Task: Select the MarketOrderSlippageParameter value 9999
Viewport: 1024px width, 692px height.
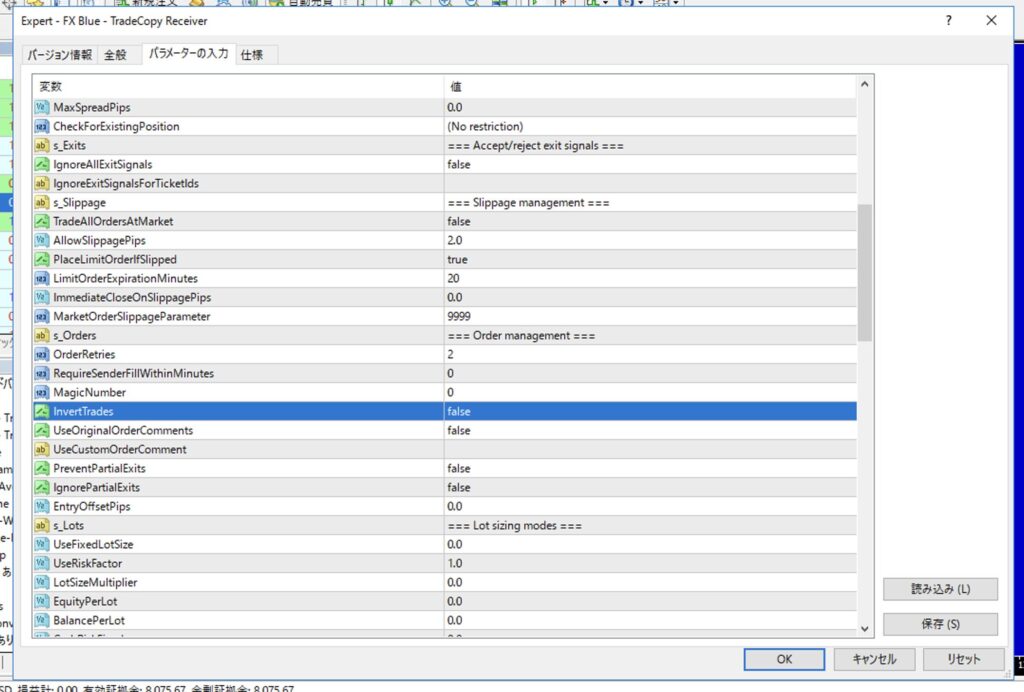Action: [x=650, y=316]
